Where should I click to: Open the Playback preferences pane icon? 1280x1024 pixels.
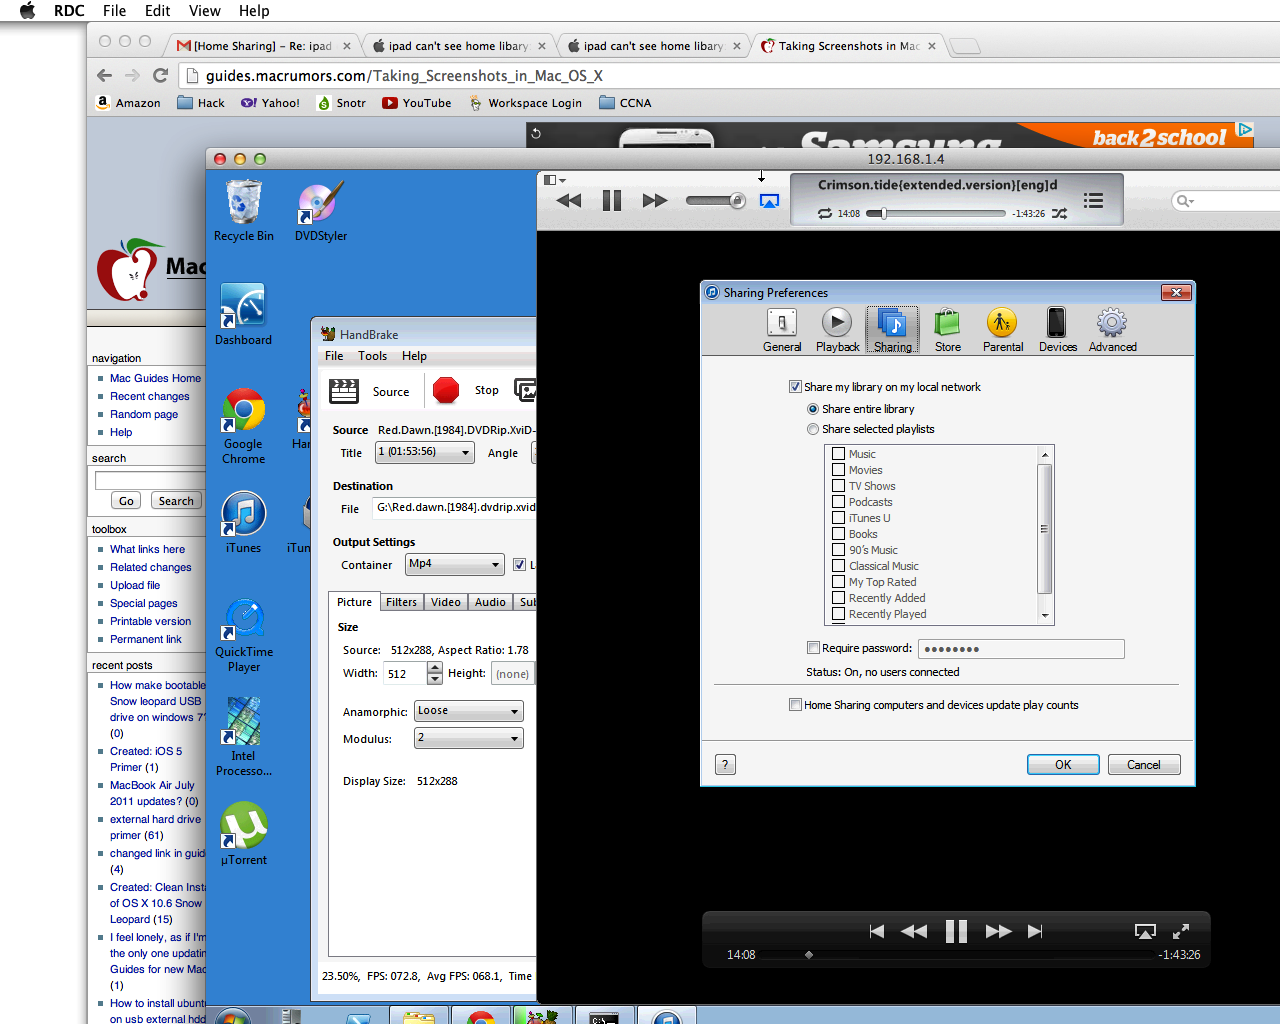pyautogui.click(x=837, y=322)
